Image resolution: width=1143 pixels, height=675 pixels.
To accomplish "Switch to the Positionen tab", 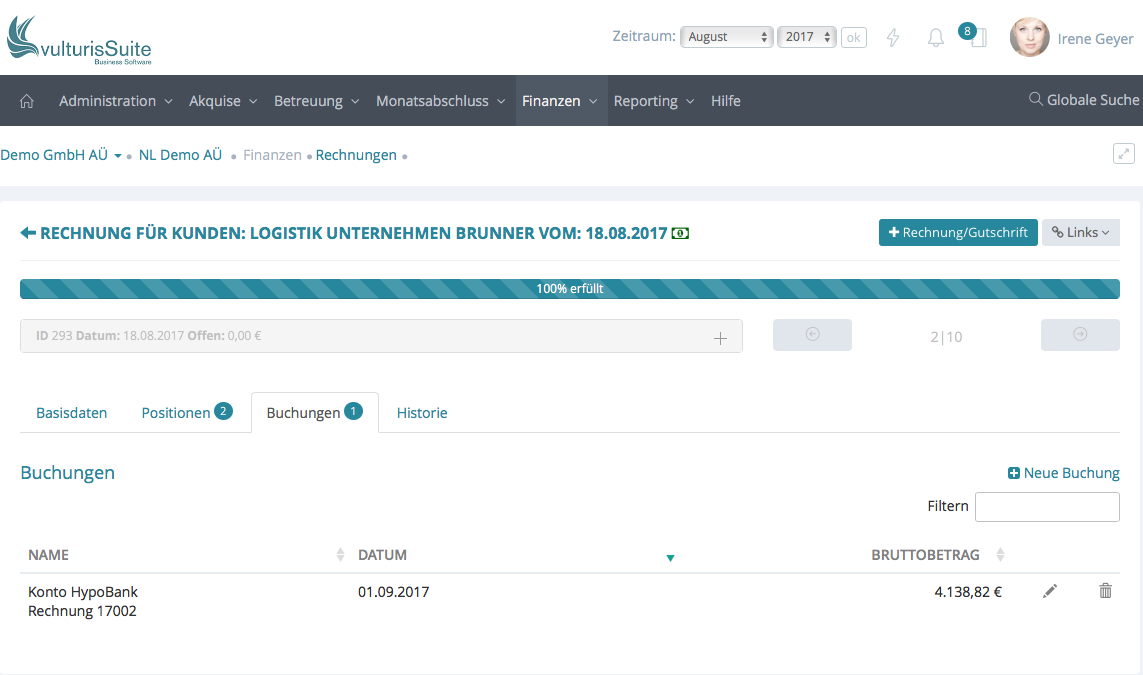I will tap(186, 412).
